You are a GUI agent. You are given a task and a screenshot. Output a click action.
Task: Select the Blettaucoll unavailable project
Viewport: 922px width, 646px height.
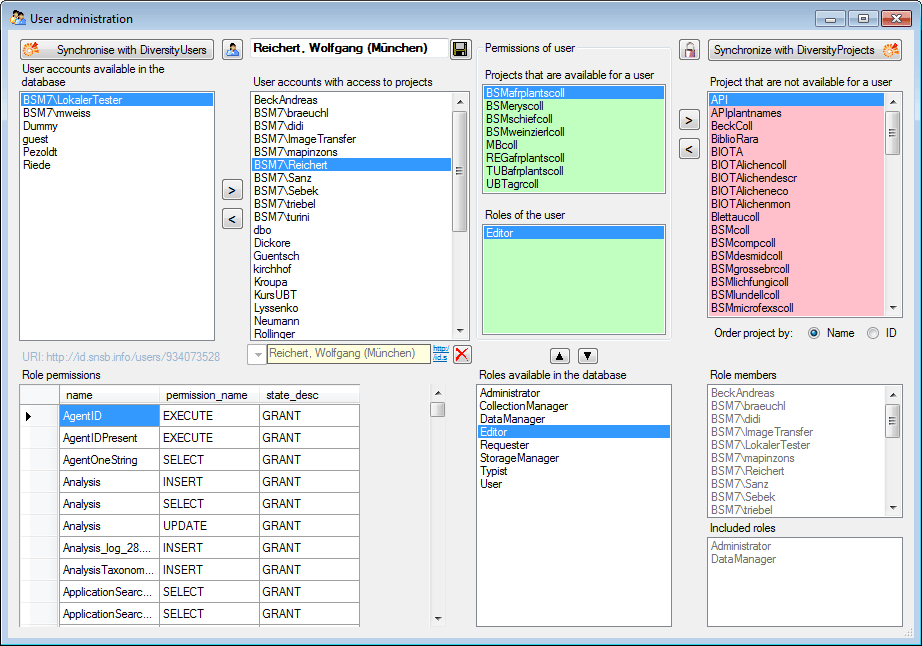796,217
